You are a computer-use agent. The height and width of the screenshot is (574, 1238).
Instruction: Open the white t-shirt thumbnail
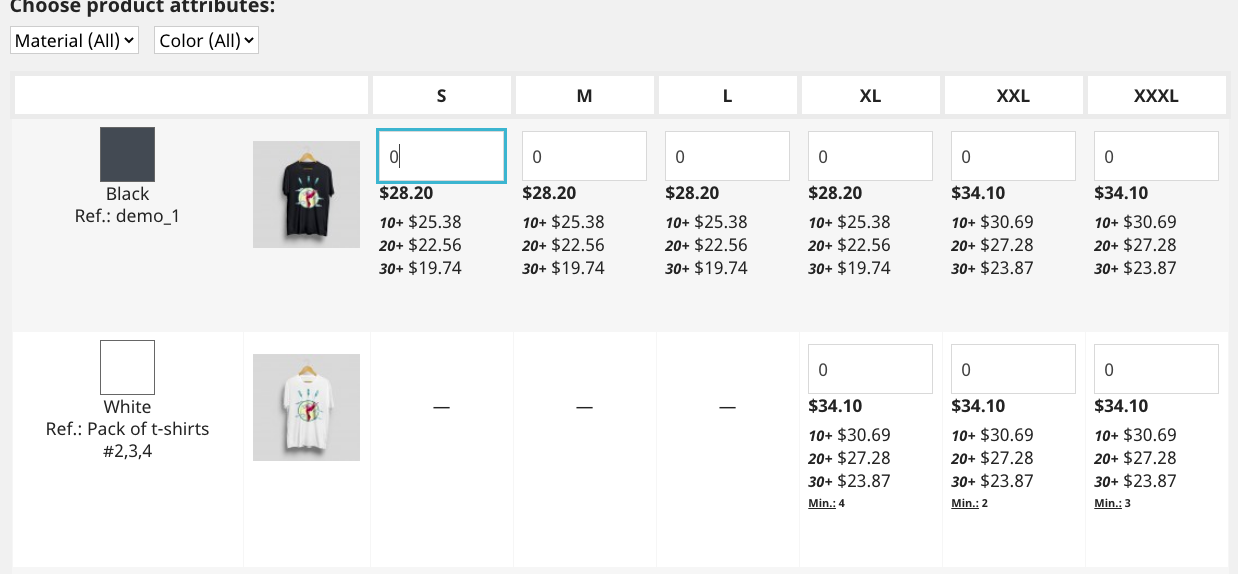[x=306, y=407]
